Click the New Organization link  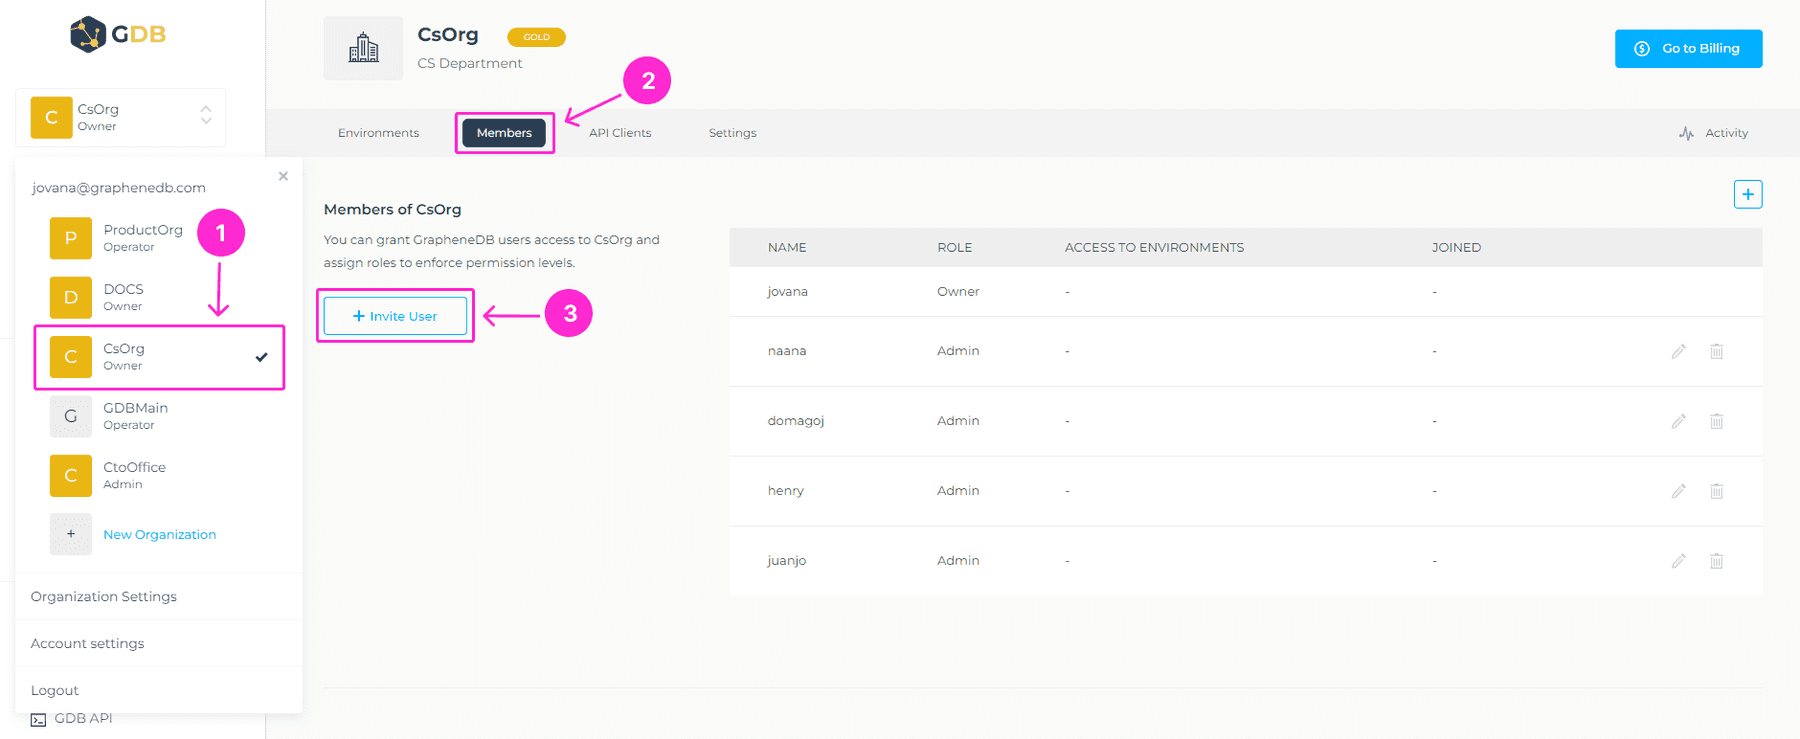[160, 535]
